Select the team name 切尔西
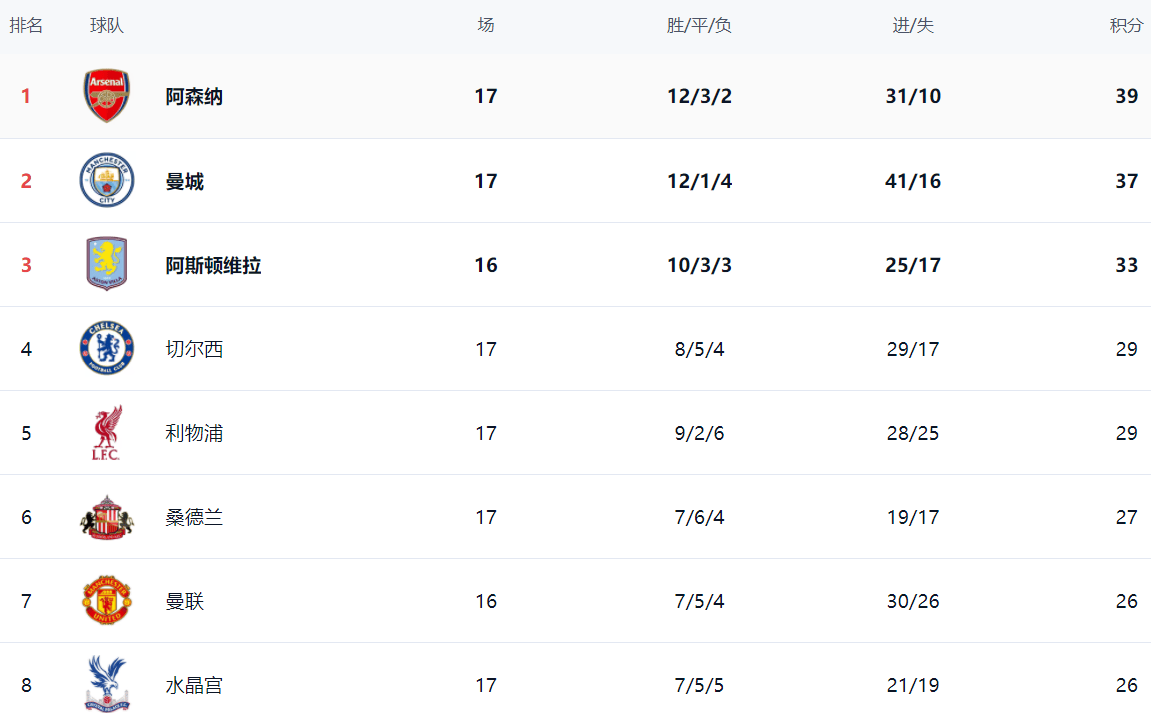This screenshot has height=724, width=1151. 194,349
